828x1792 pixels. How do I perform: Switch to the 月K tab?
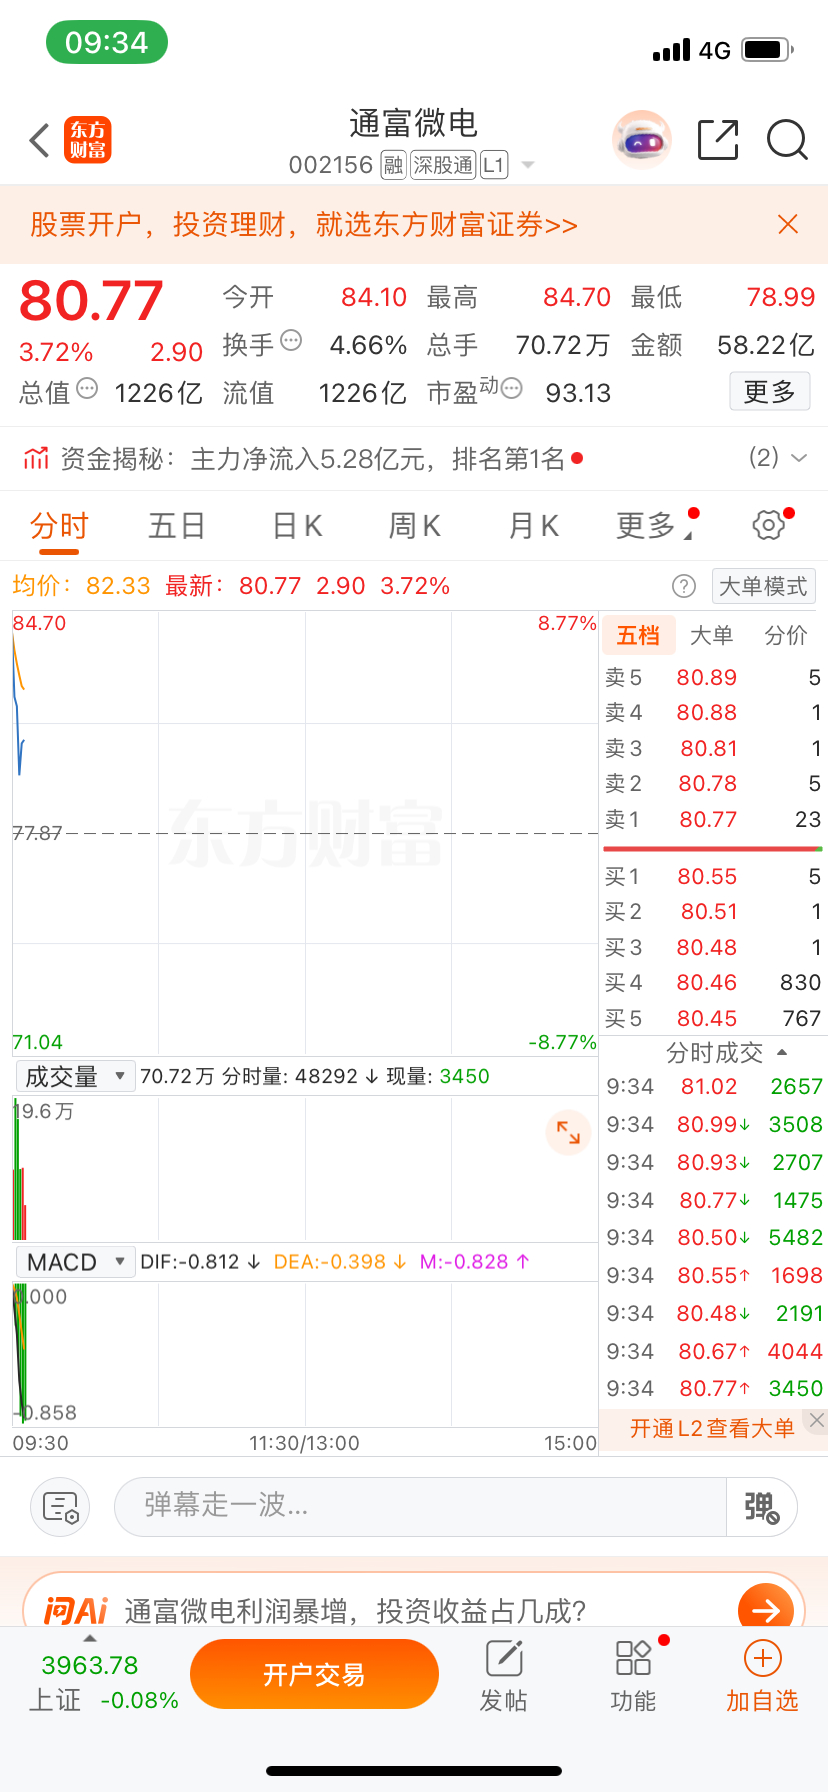tap(534, 525)
